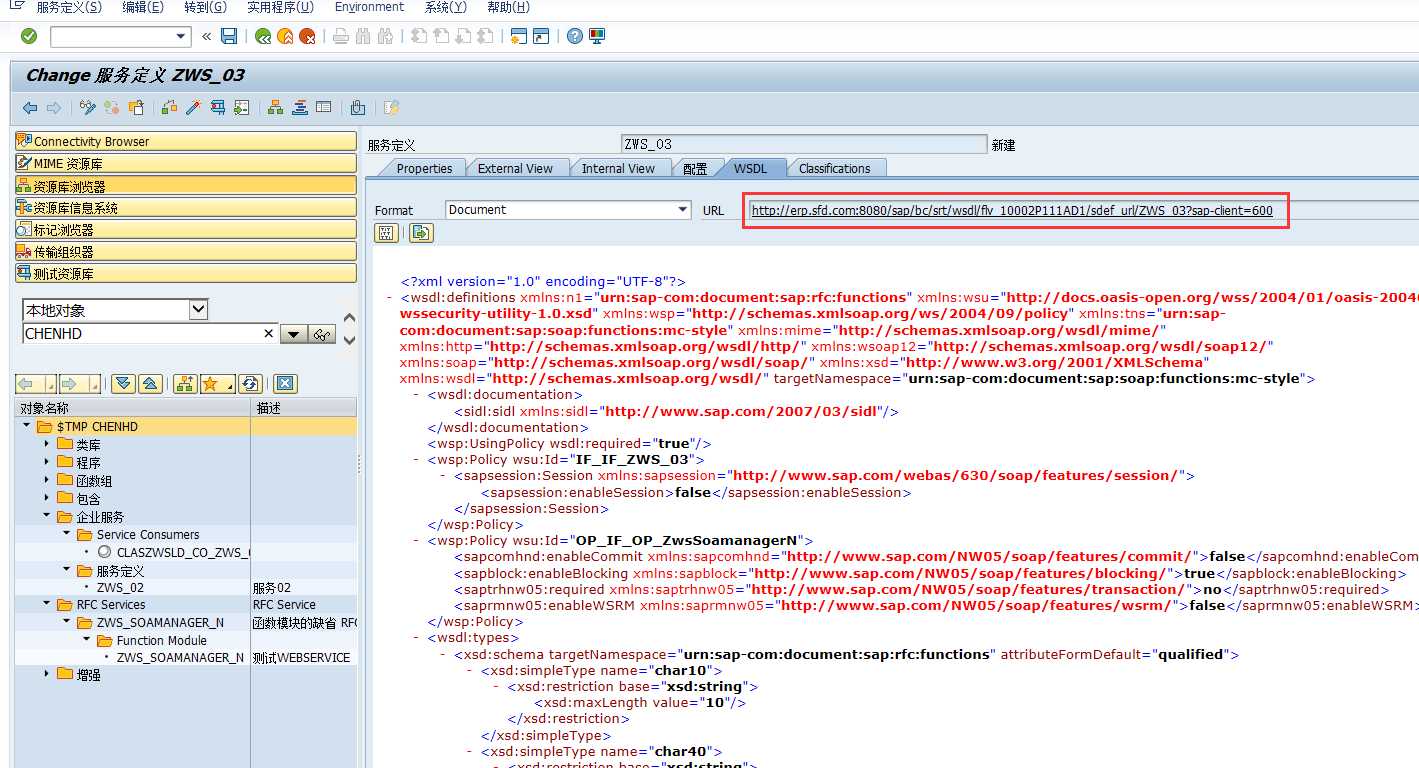The width and height of the screenshot is (1419, 768).
Task: Open the 服务定义(S) menu
Action: (69, 7)
